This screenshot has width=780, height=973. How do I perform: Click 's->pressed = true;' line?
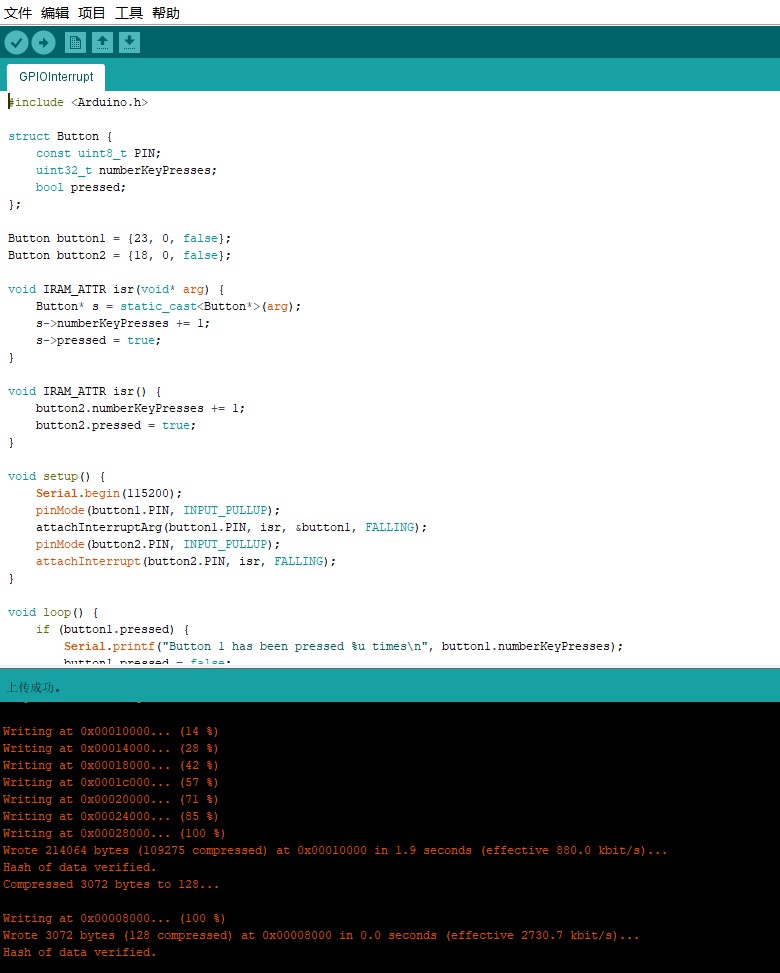98,340
